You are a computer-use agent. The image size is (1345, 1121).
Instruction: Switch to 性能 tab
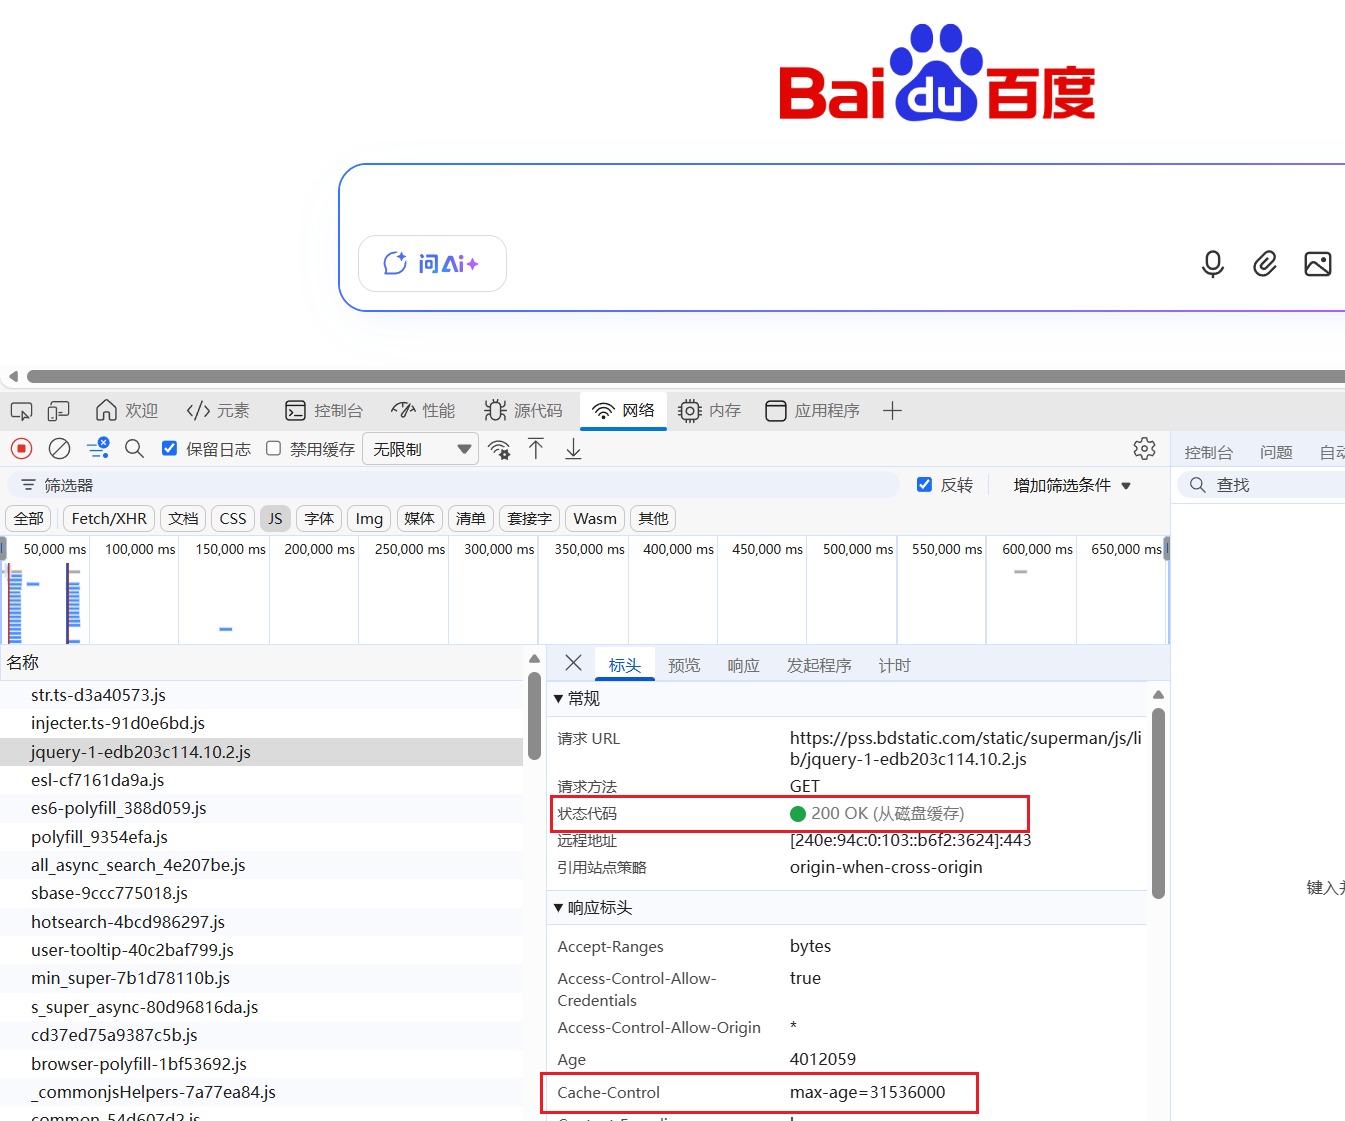423,411
